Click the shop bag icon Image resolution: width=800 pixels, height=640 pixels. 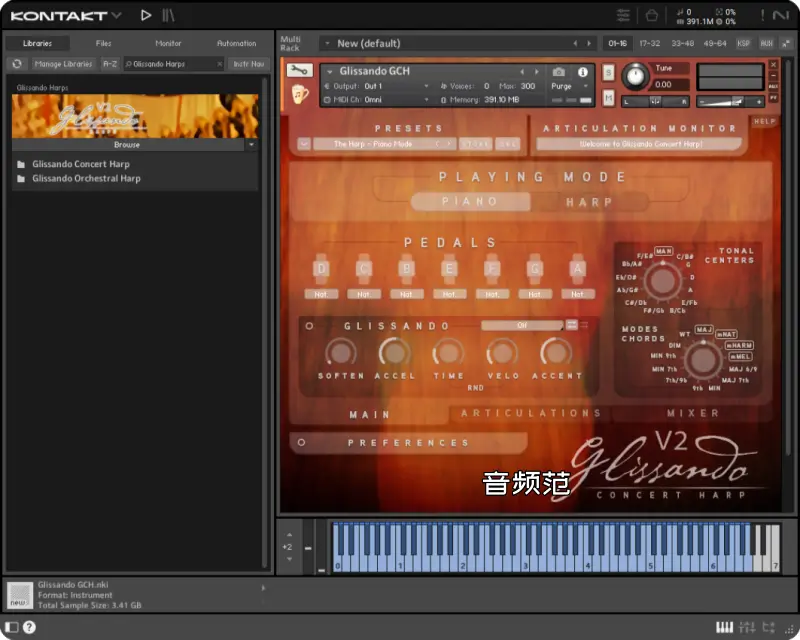(651, 15)
